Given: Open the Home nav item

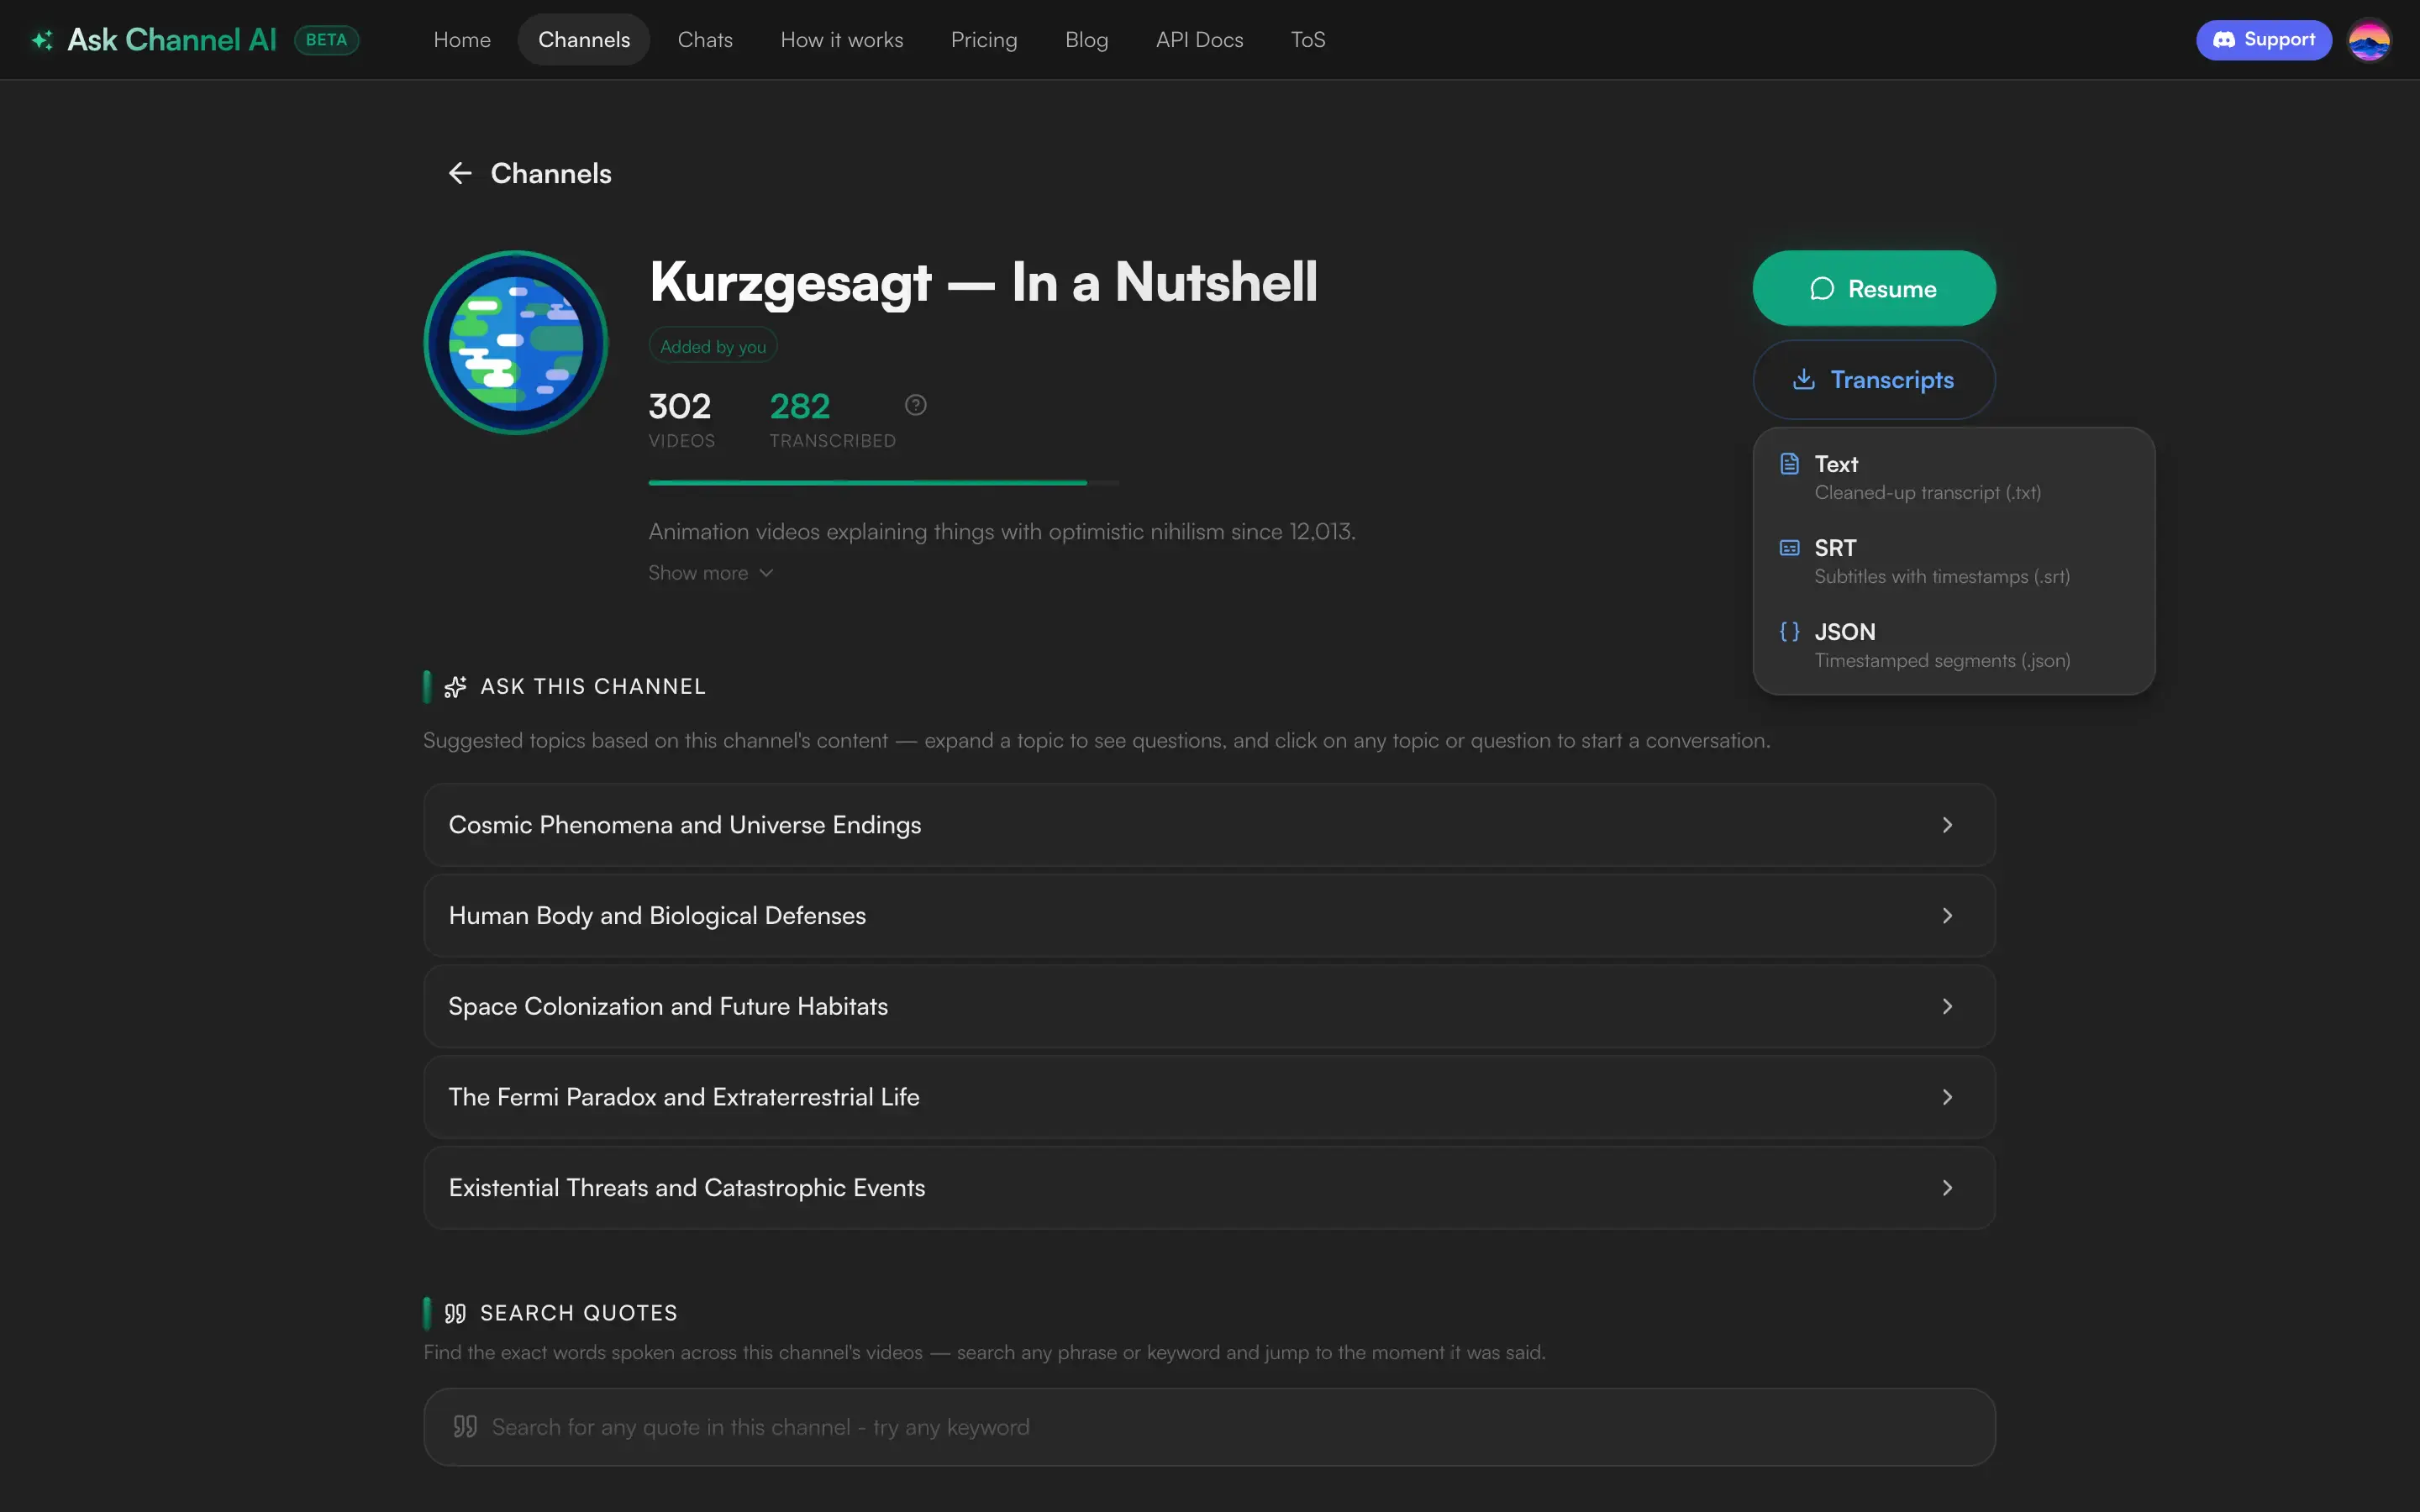Looking at the screenshot, I should coord(462,40).
